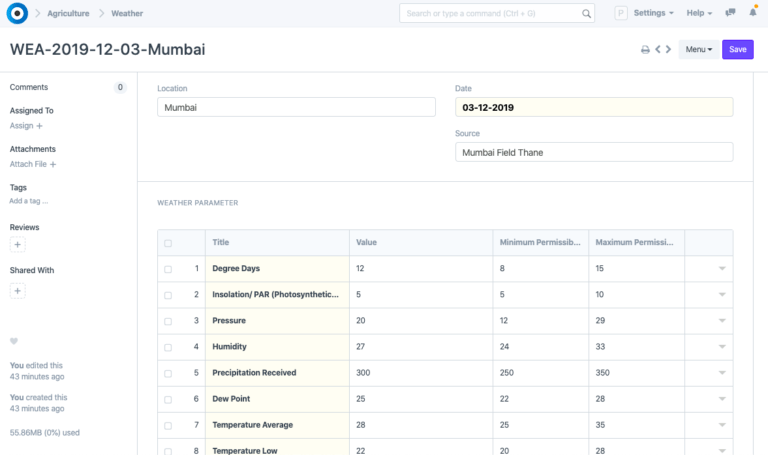Navigate to Agriculture breadcrumb
Image resolution: width=768 pixels, height=455 pixels.
(68, 13)
